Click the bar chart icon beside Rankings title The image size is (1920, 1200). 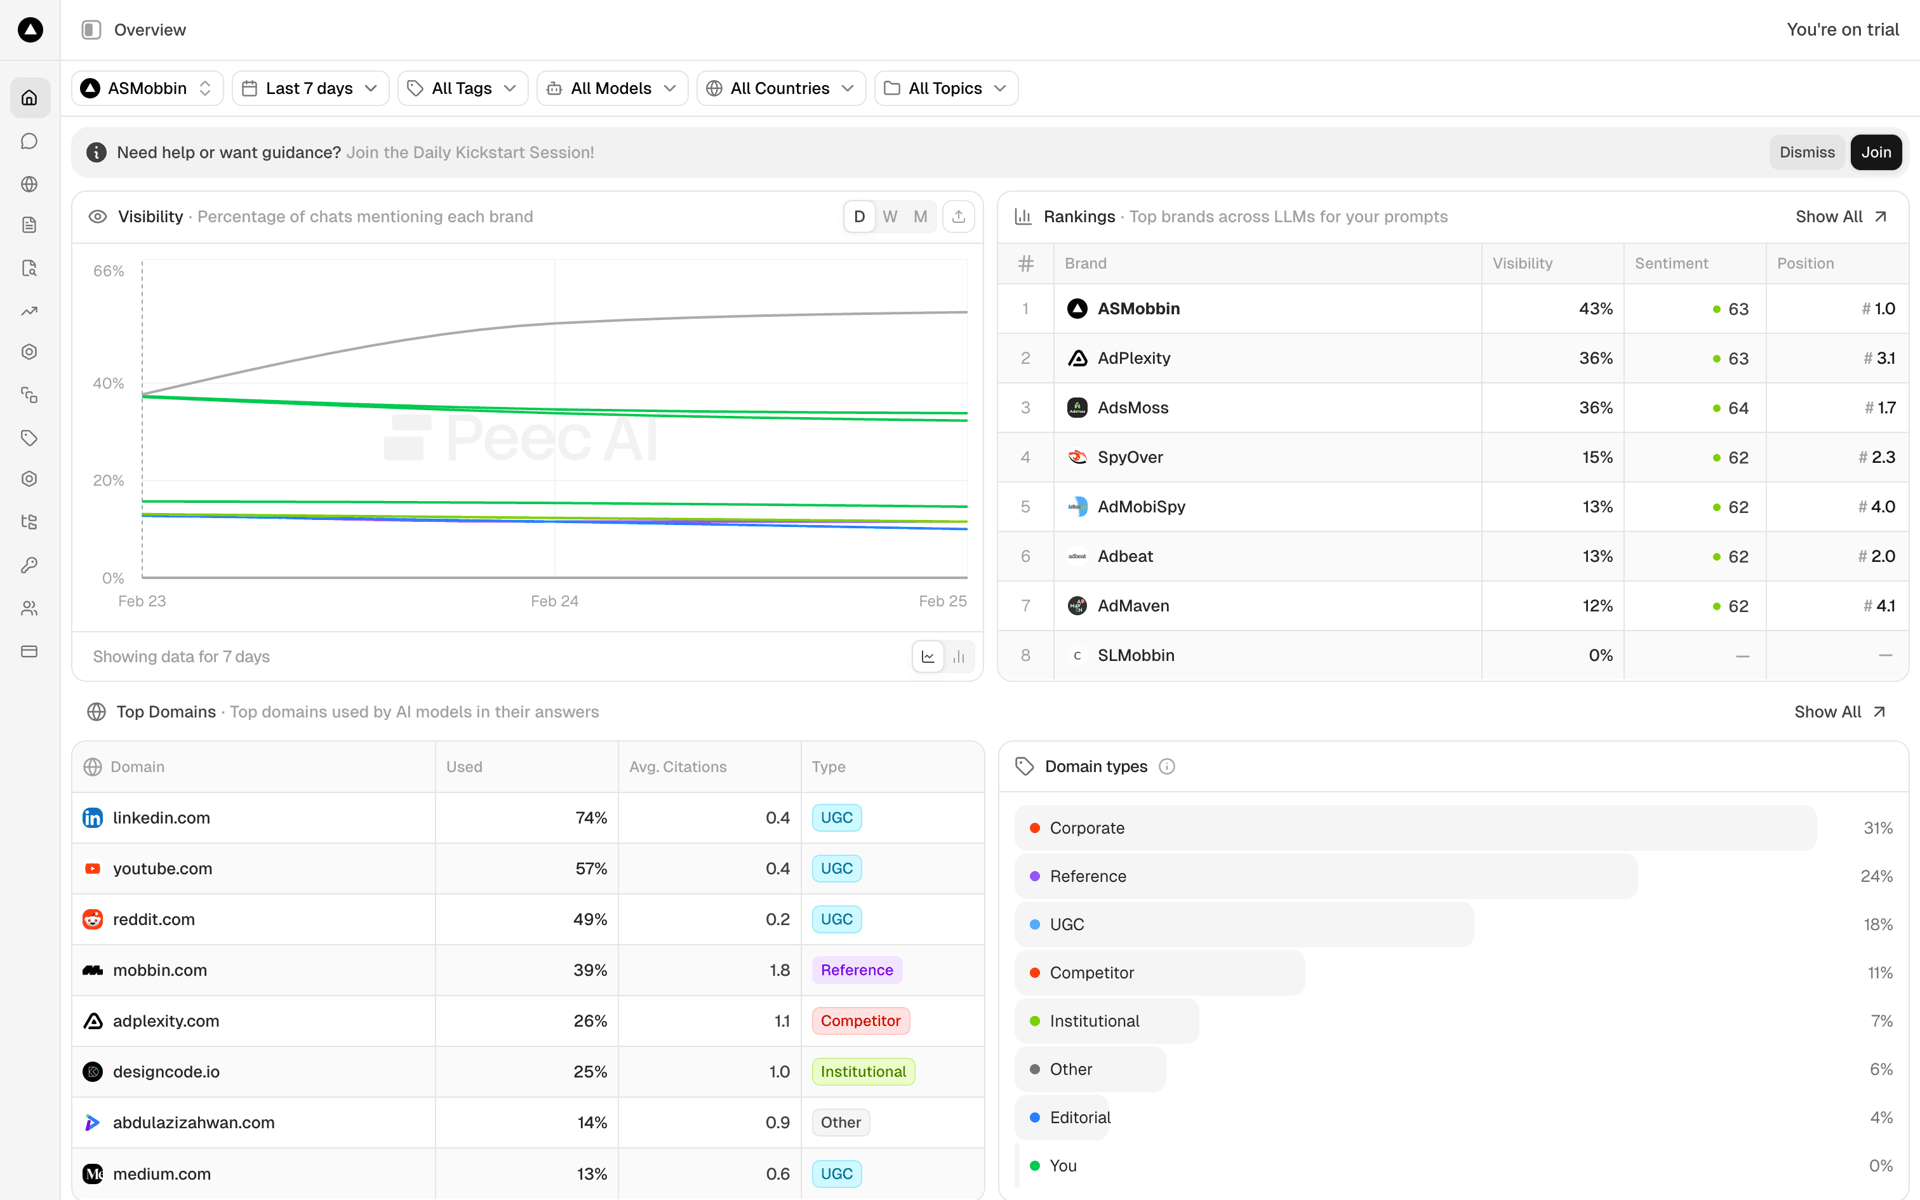(x=1023, y=217)
